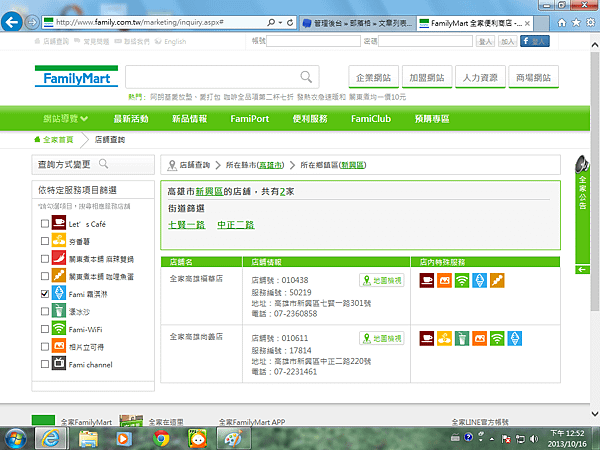600x450 pixels.
Task: Open Windows Explorer folder in the taskbar
Action: coord(88,439)
